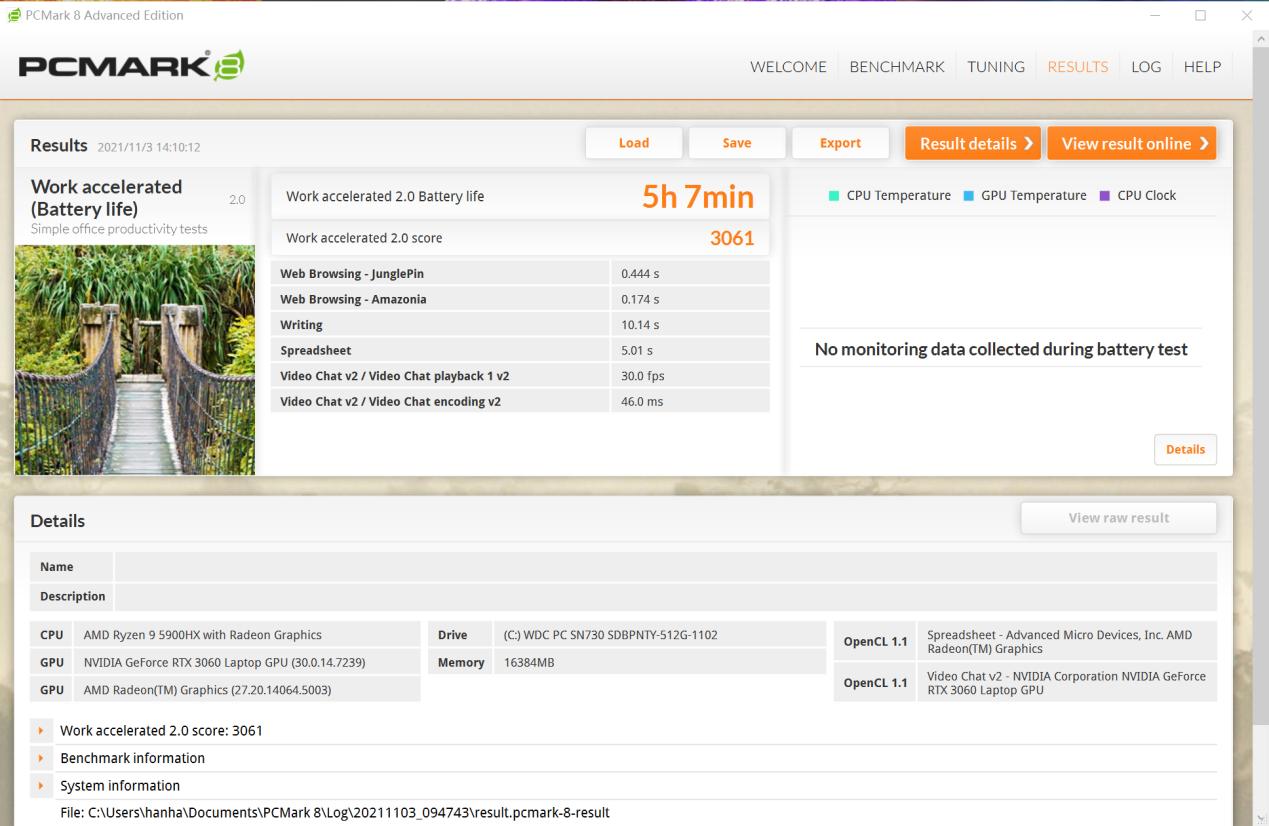Image resolution: width=1269 pixels, height=826 pixels.
Task: Click the Name input field
Action: coord(666,567)
